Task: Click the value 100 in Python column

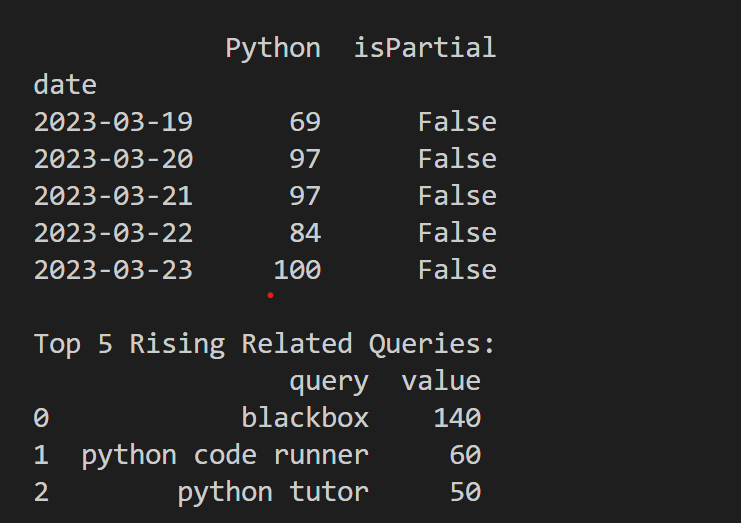Action: [x=298, y=270]
